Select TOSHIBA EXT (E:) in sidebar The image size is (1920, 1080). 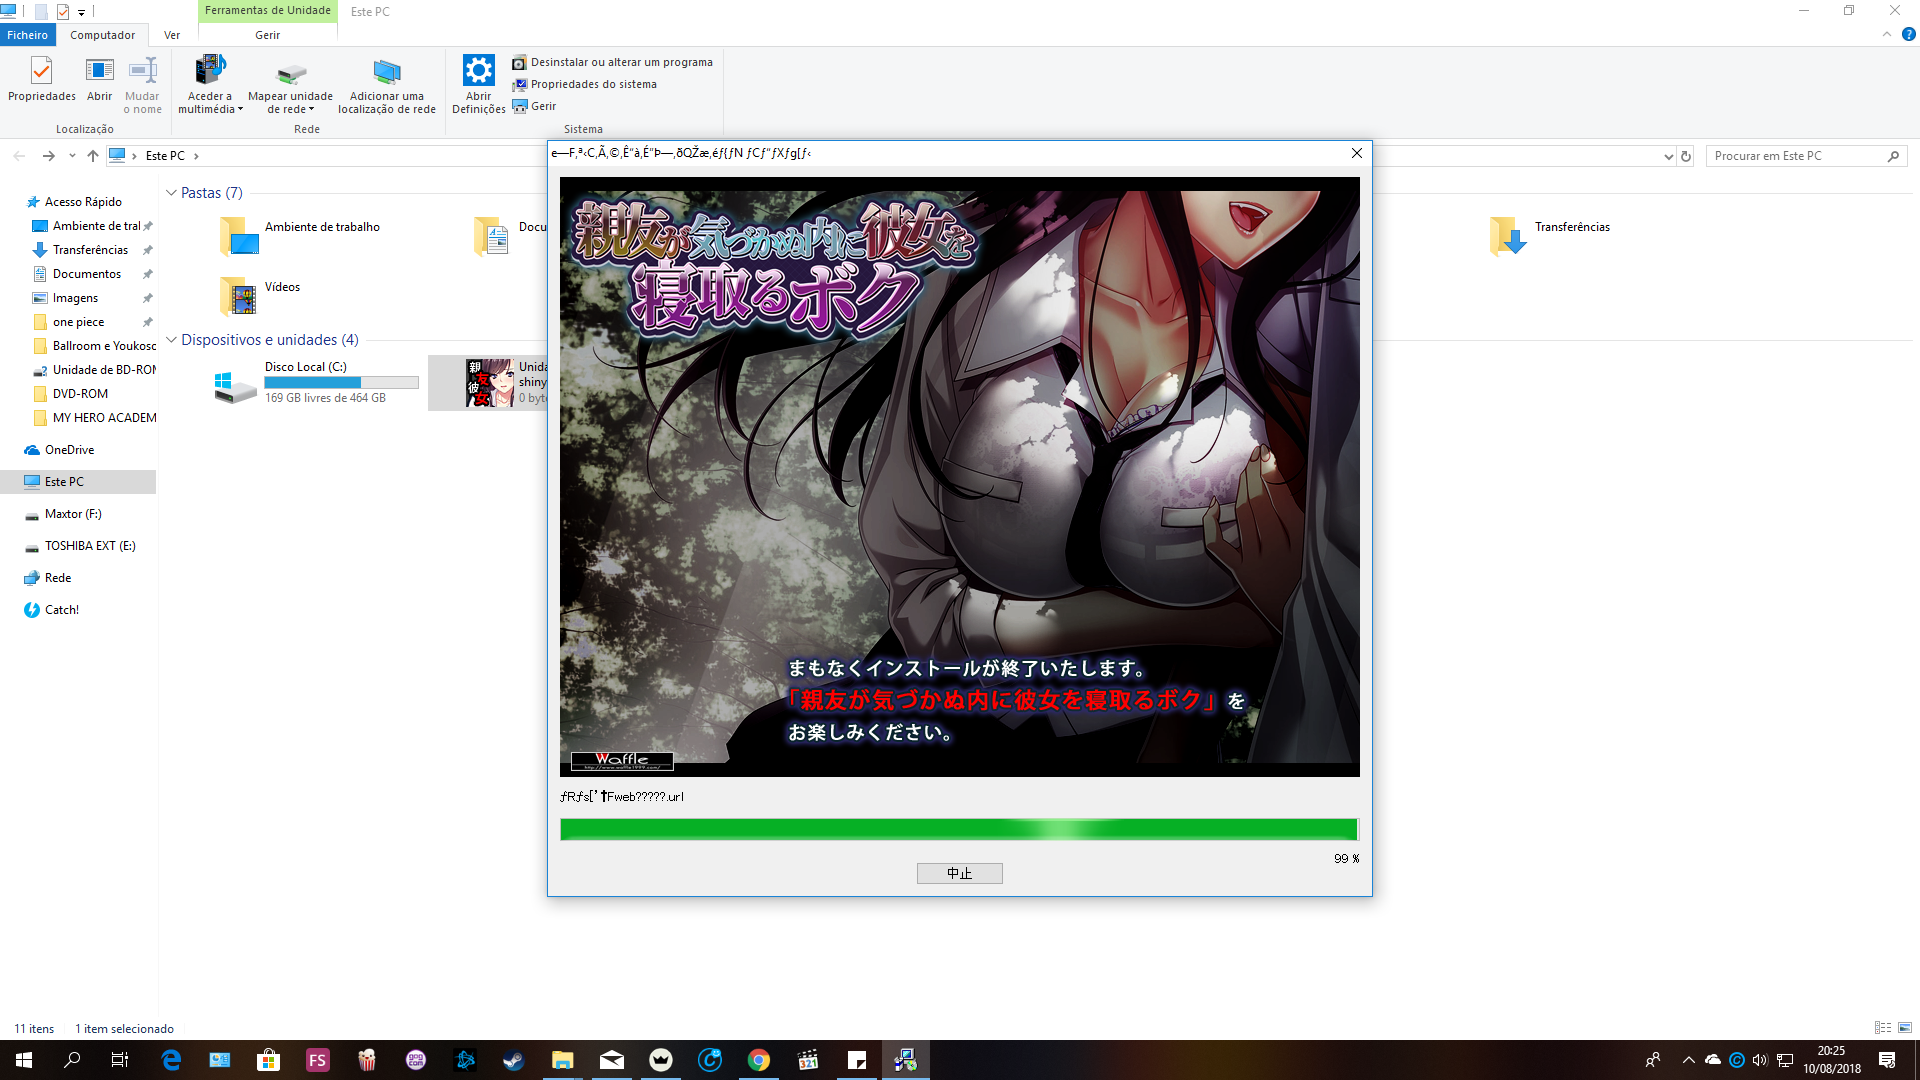[x=89, y=546]
